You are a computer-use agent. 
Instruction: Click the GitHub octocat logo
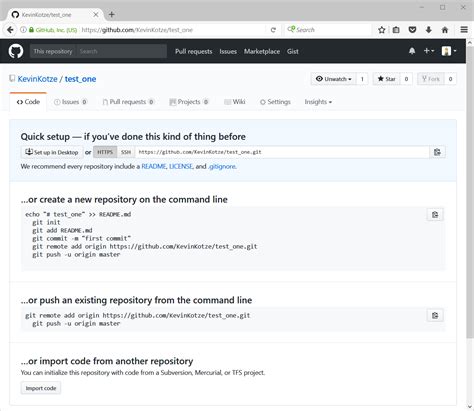pos(16,51)
